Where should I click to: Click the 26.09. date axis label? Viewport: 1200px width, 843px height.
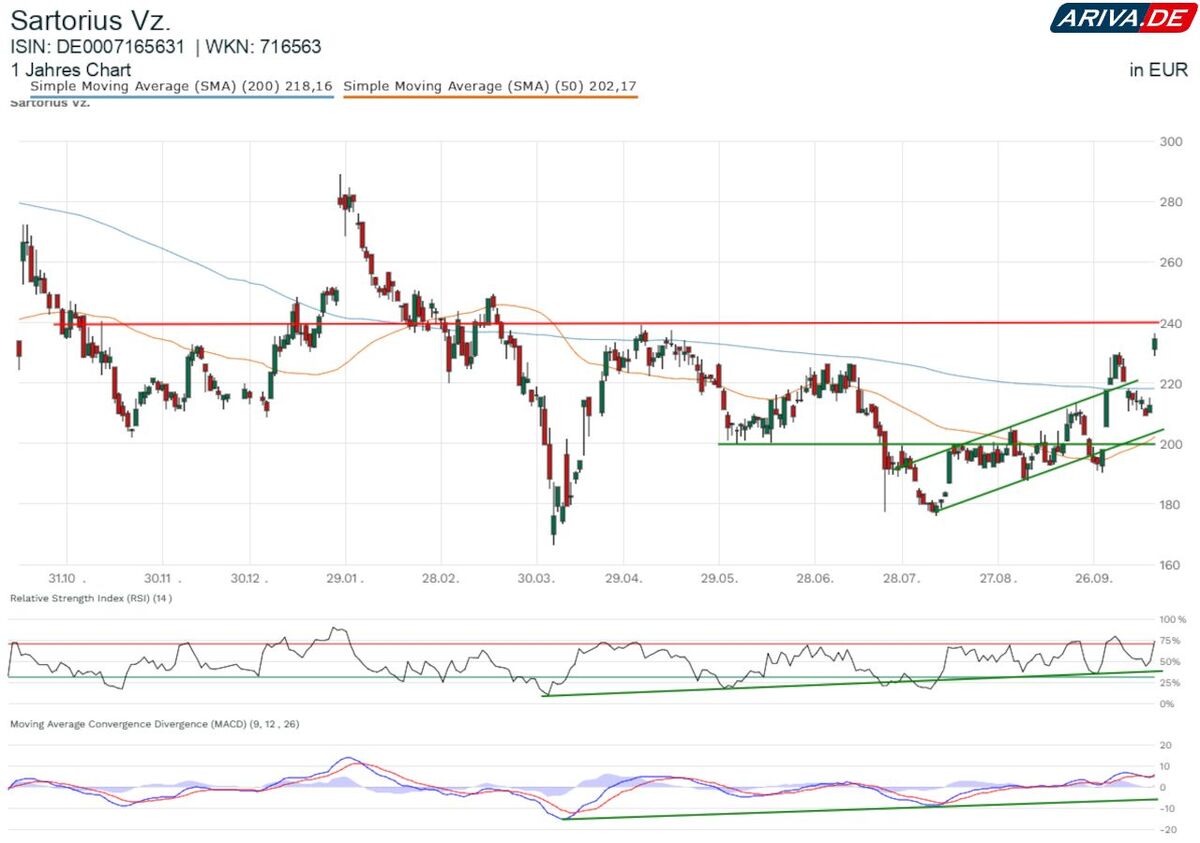pos(1093,579)
